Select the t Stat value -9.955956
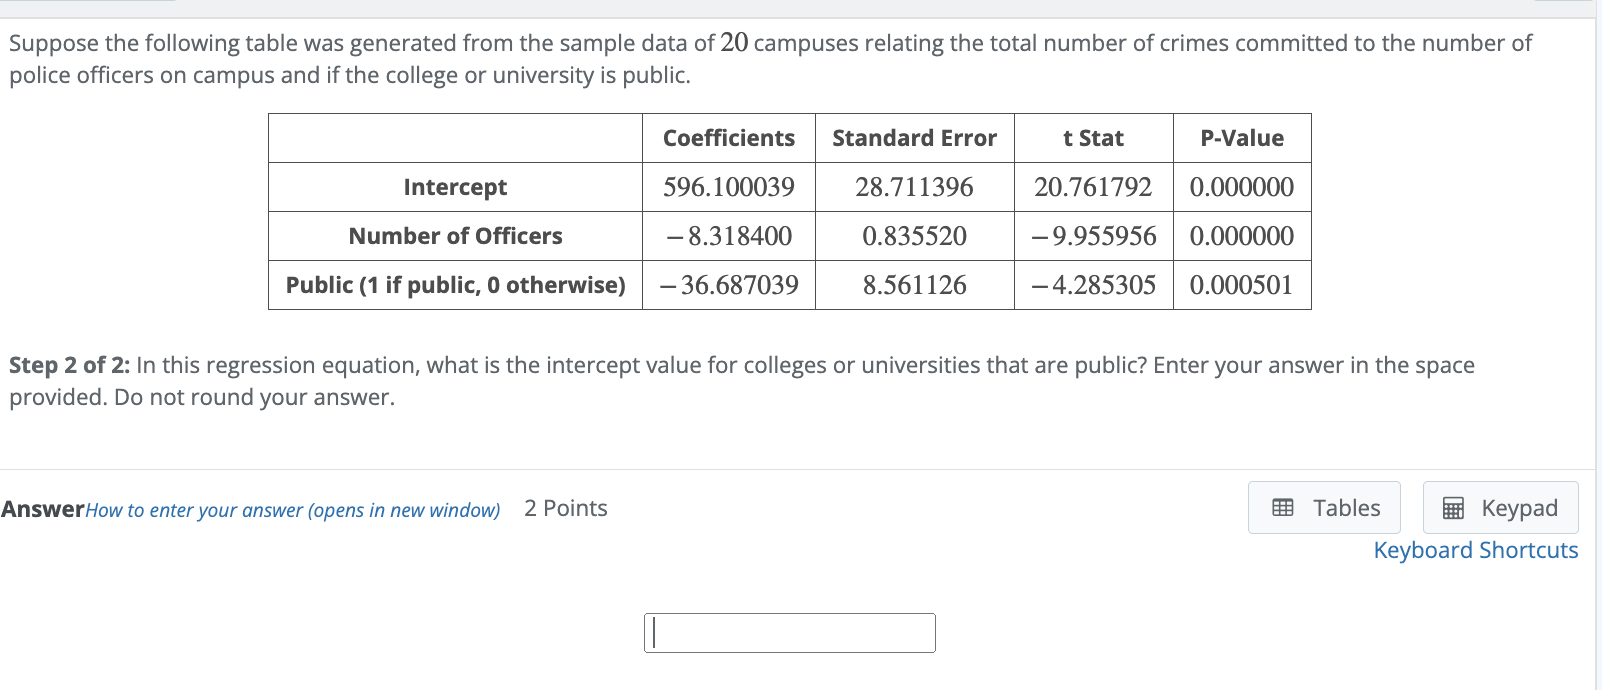This screenshot has width=1602, height=690. (x=1093, y=236)
